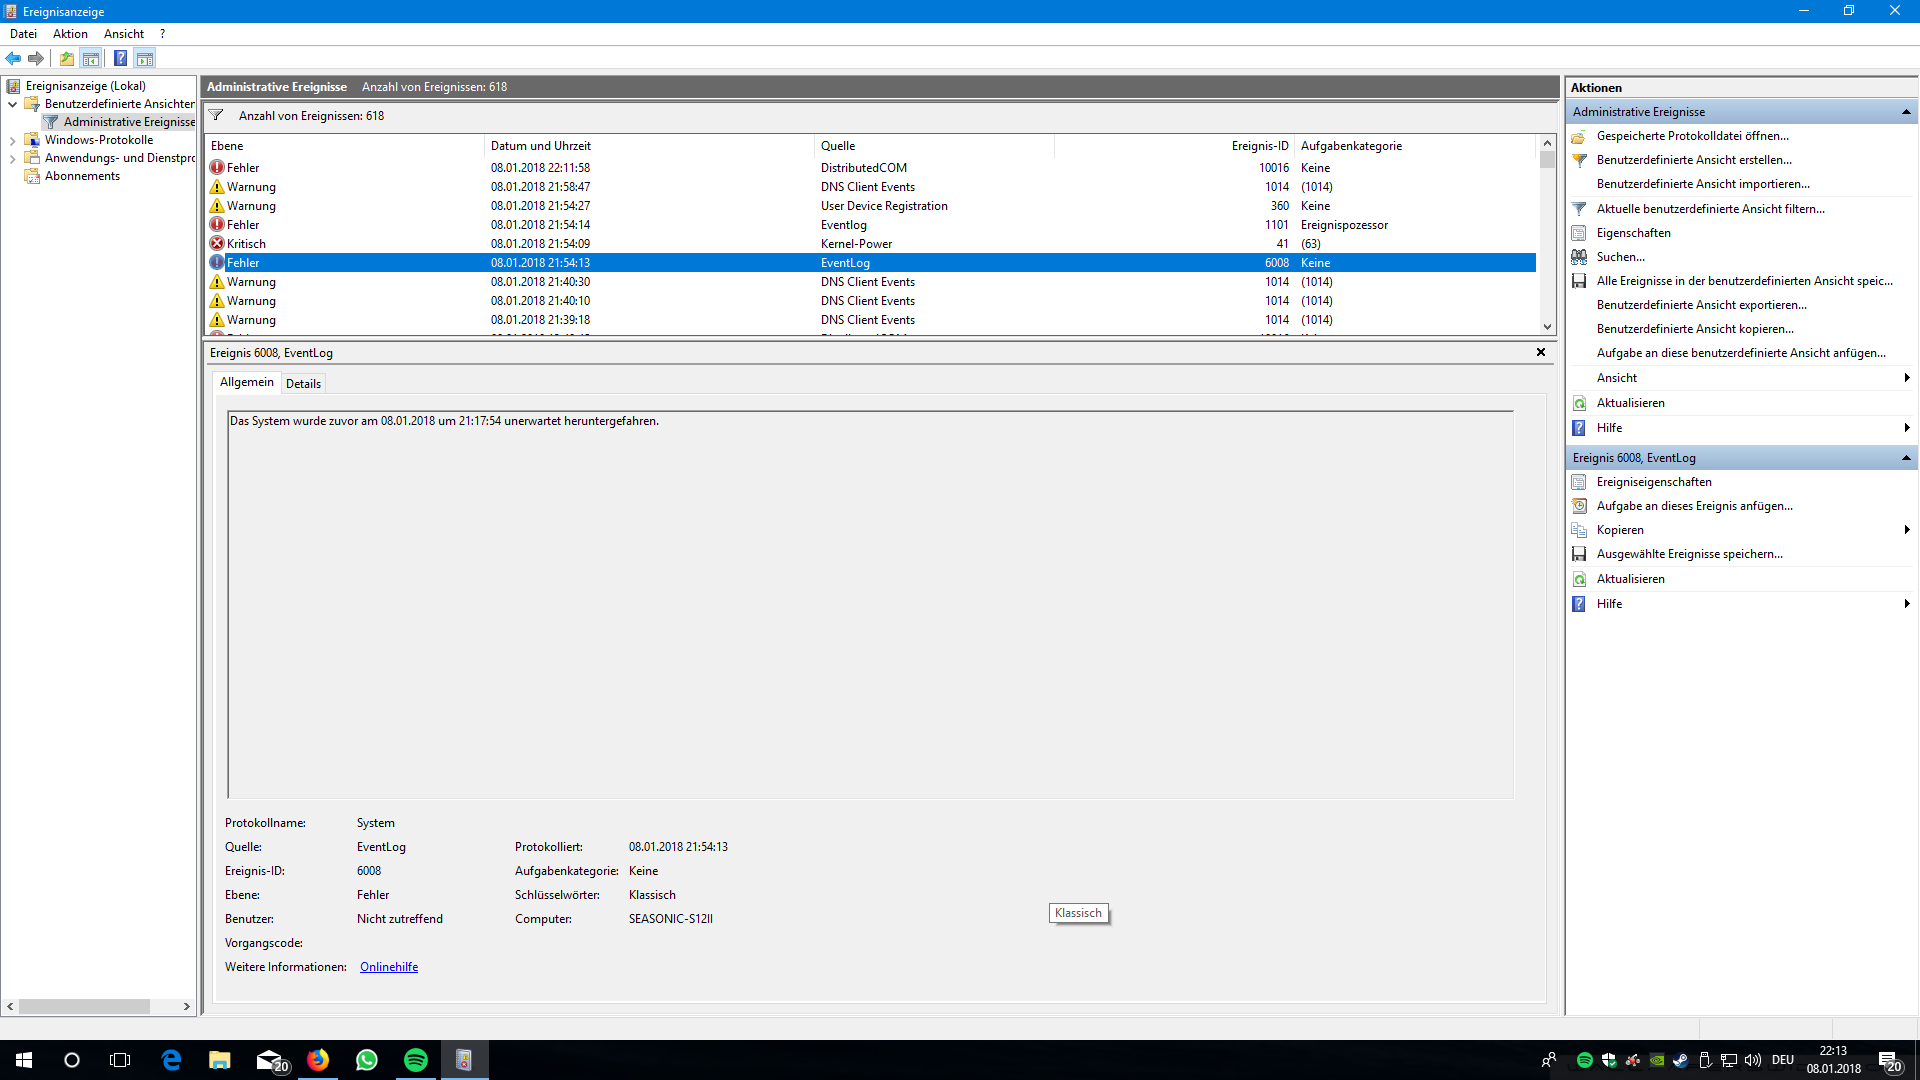The width and height of the screenshot is (1920, 1080).
Task: Open Spotify from the taskbar
Action: click(415, 1060)
